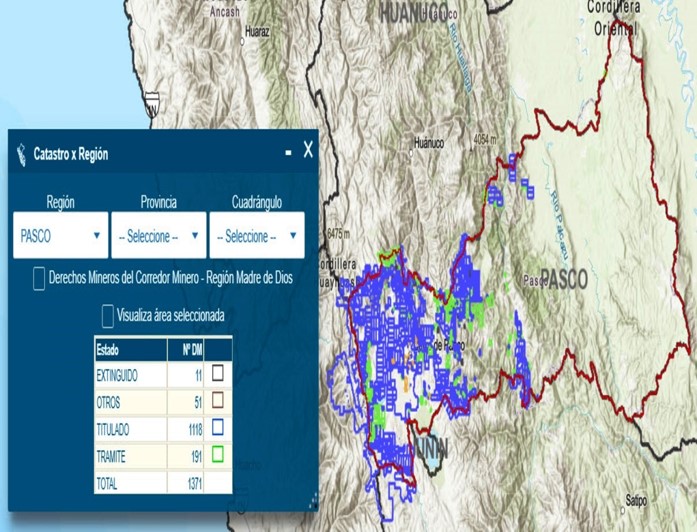The height and width of the screenshot is (532, 697).
Task: Minimize the Catastro x Región panel
Action: (288, 152)
